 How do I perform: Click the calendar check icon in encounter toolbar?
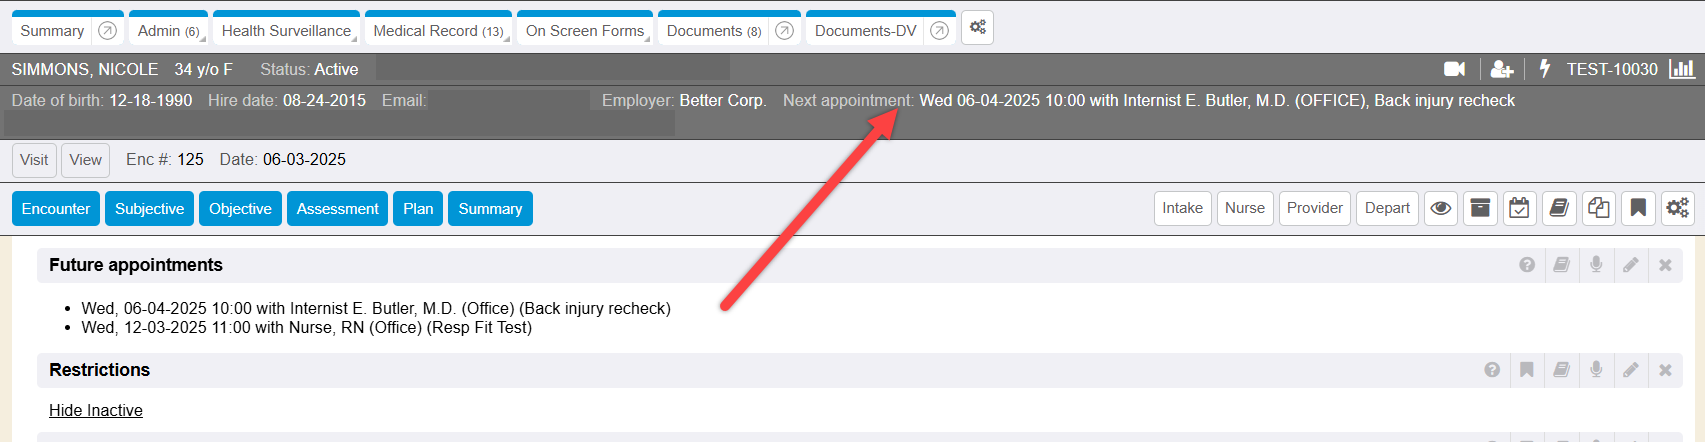coord(1519,208)
